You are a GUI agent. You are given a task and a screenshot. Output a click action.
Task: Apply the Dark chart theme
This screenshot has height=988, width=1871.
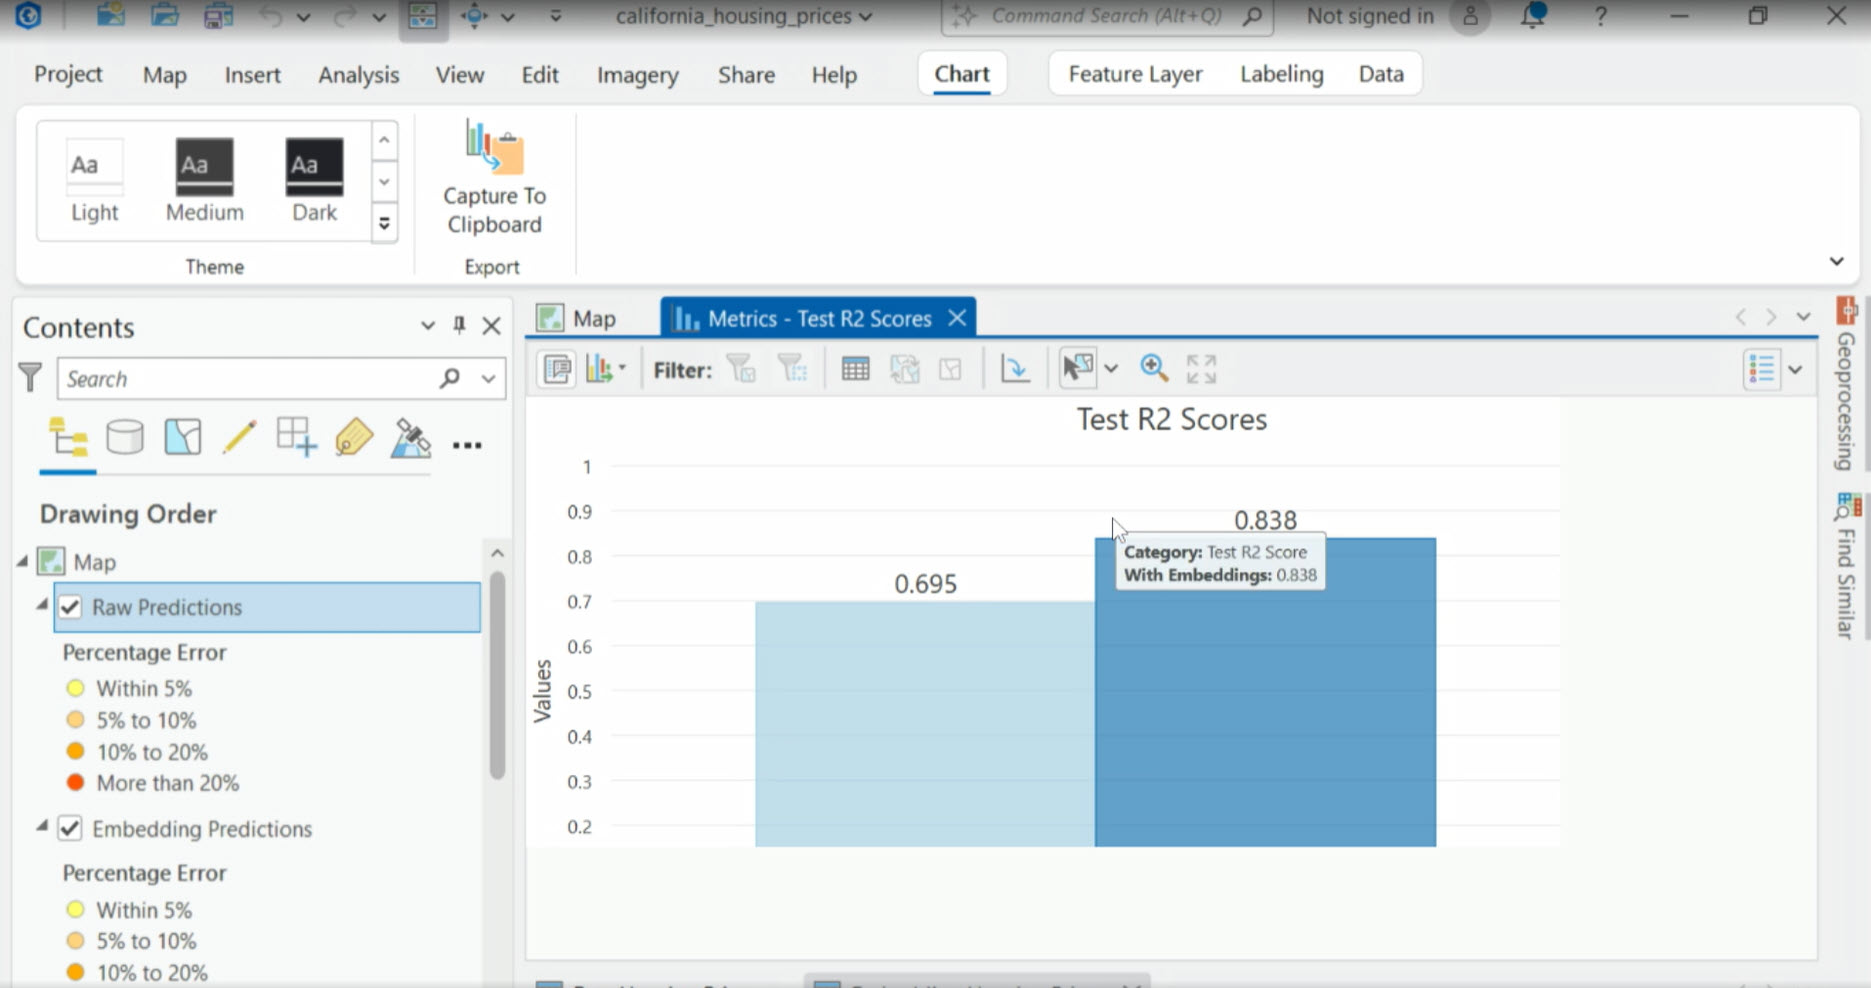(x=314, y=180)
